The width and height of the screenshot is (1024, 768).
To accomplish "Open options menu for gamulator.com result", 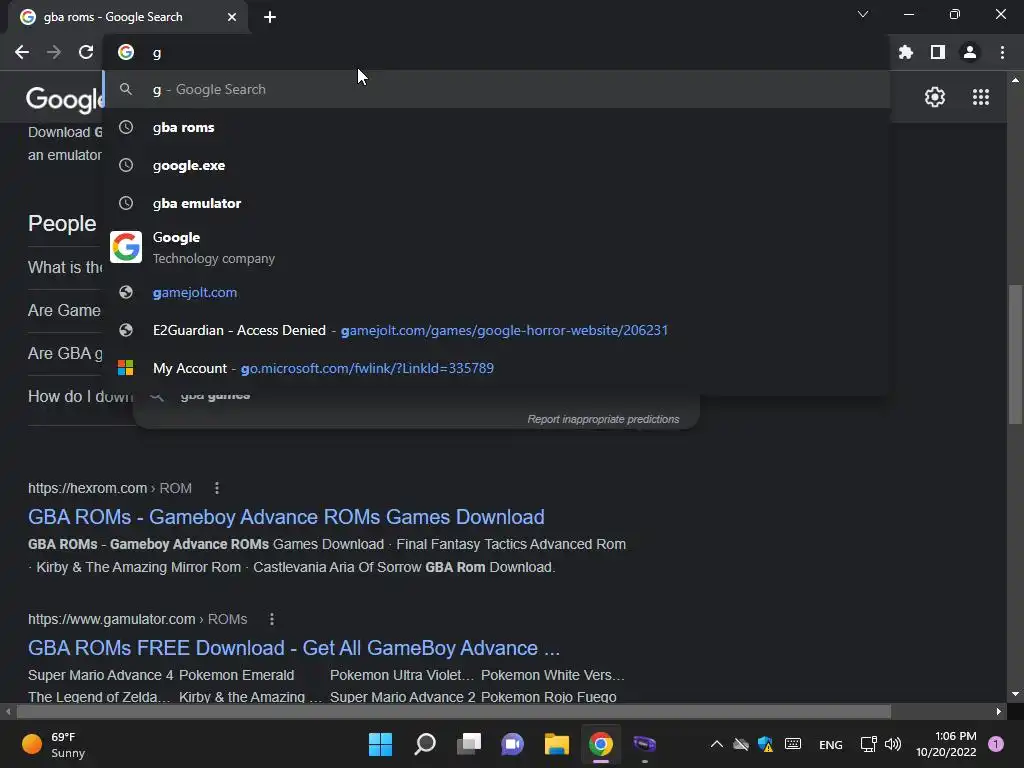I will [272, 619].
